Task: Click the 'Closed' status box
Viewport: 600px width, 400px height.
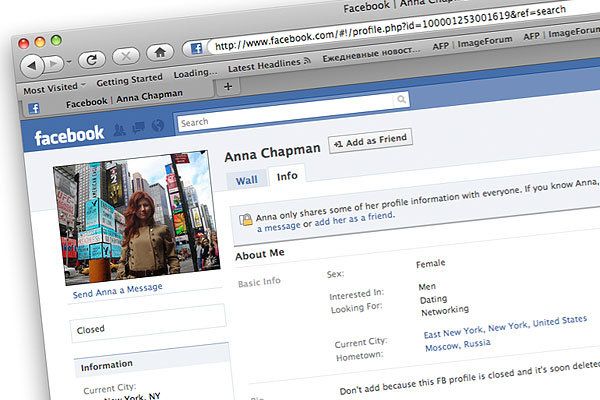Action: [x=148, y=323]
